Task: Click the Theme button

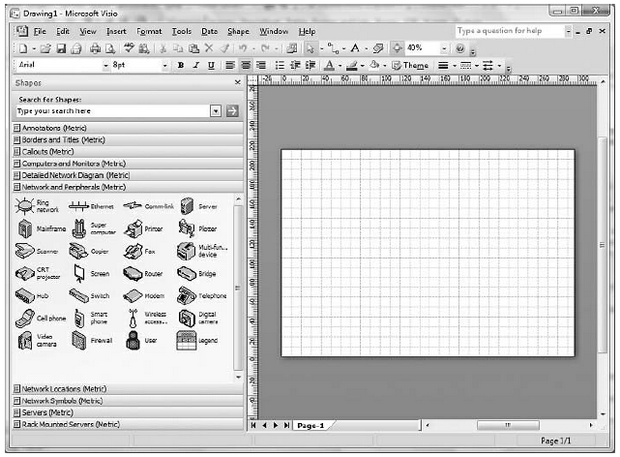Action: [410, 65]
